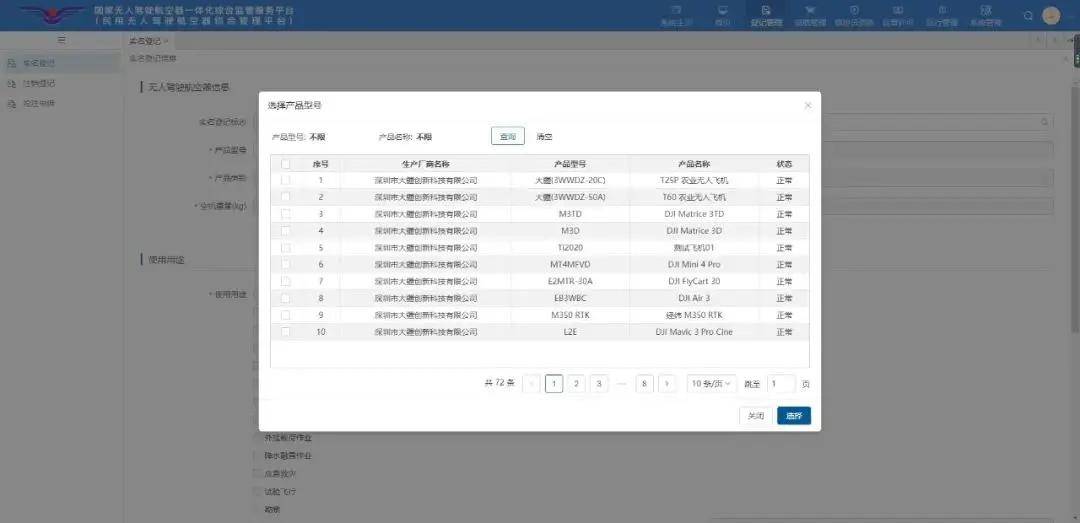Click the M3TD model cell

pos(570,214)
